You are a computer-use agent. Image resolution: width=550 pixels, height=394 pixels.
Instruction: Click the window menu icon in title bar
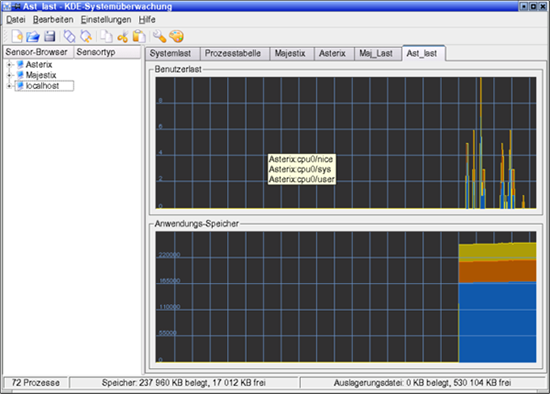(6, 6)
